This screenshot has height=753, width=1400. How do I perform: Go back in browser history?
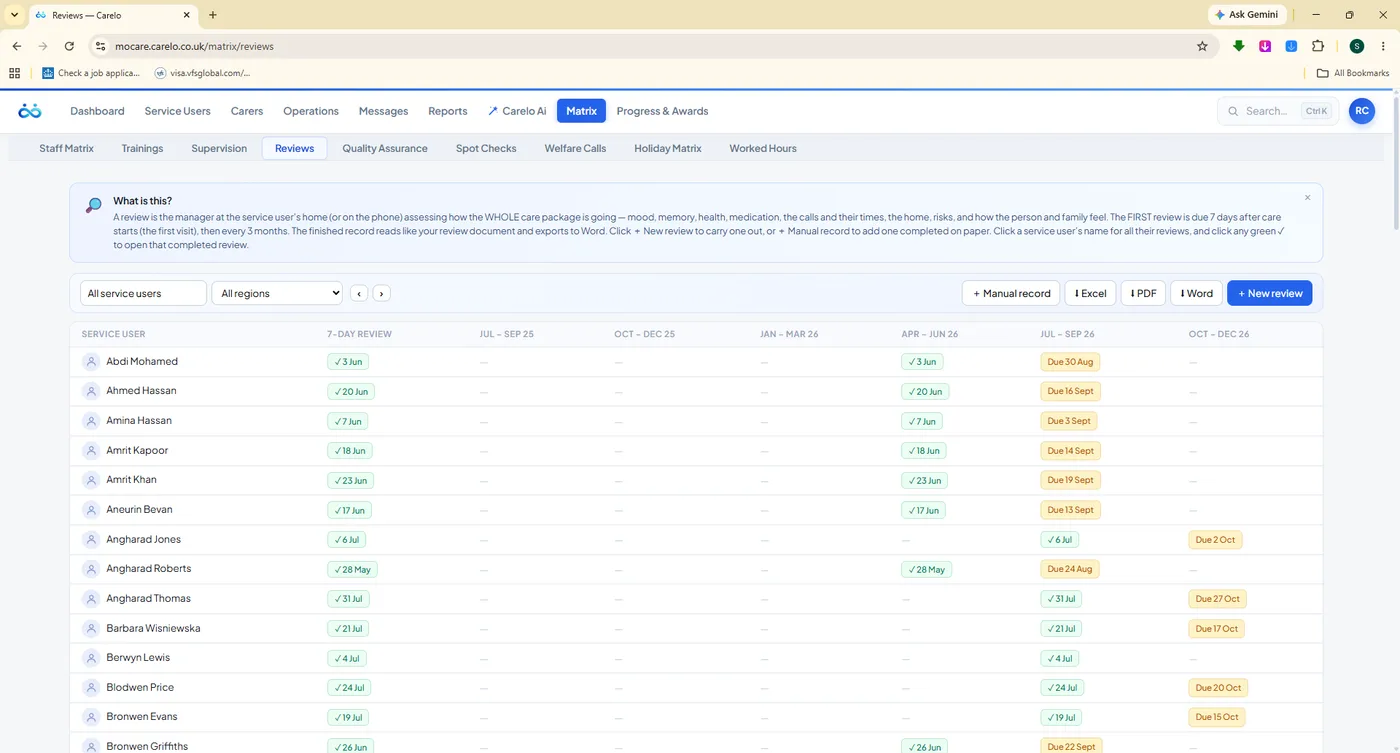click(17, 46)
